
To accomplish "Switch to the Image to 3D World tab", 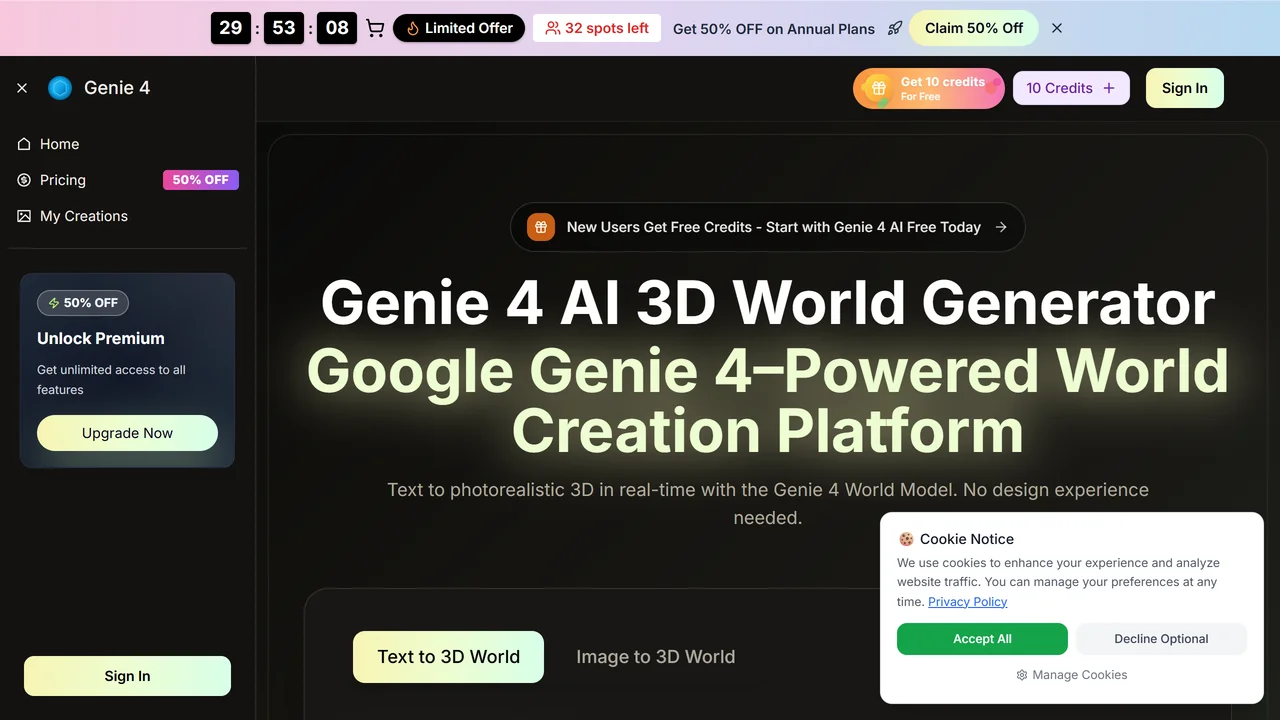I will click(x=656, y=657).
